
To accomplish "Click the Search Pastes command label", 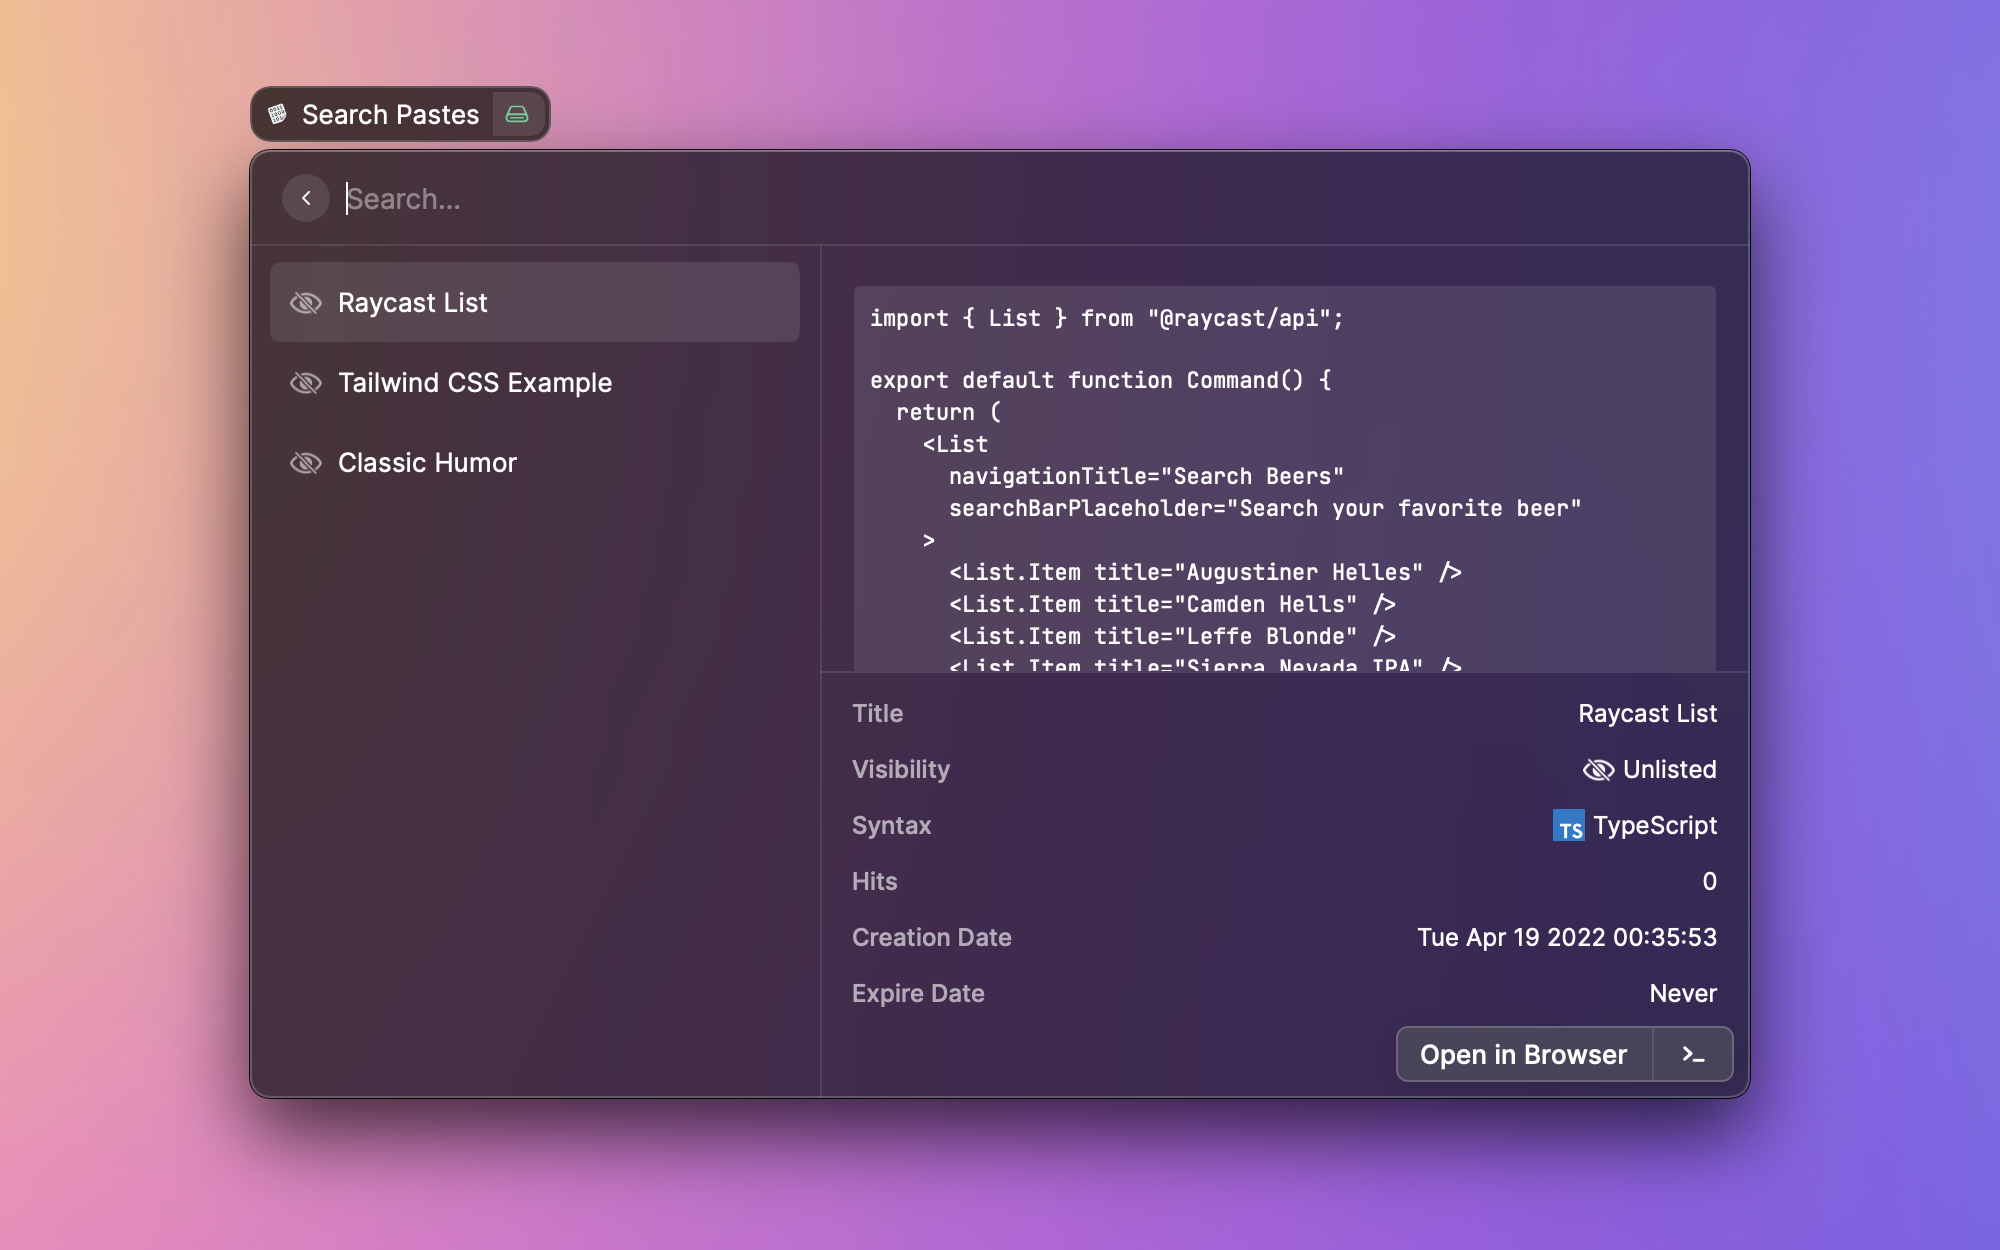I will (x=390, y=115).
